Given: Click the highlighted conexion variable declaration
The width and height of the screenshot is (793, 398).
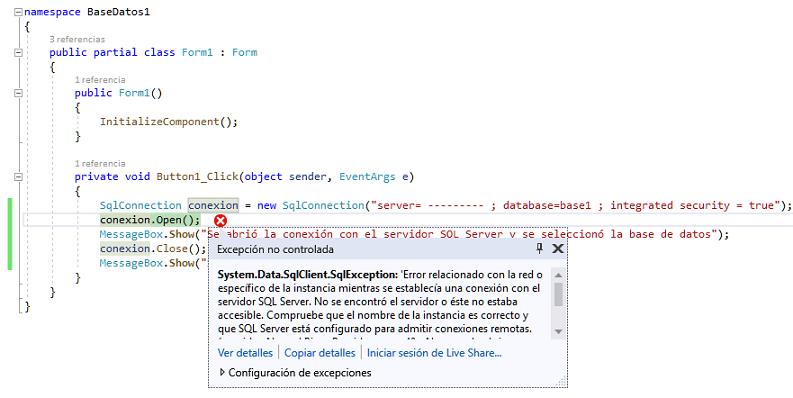Looking at the screenshot, I should click(213, 205).
